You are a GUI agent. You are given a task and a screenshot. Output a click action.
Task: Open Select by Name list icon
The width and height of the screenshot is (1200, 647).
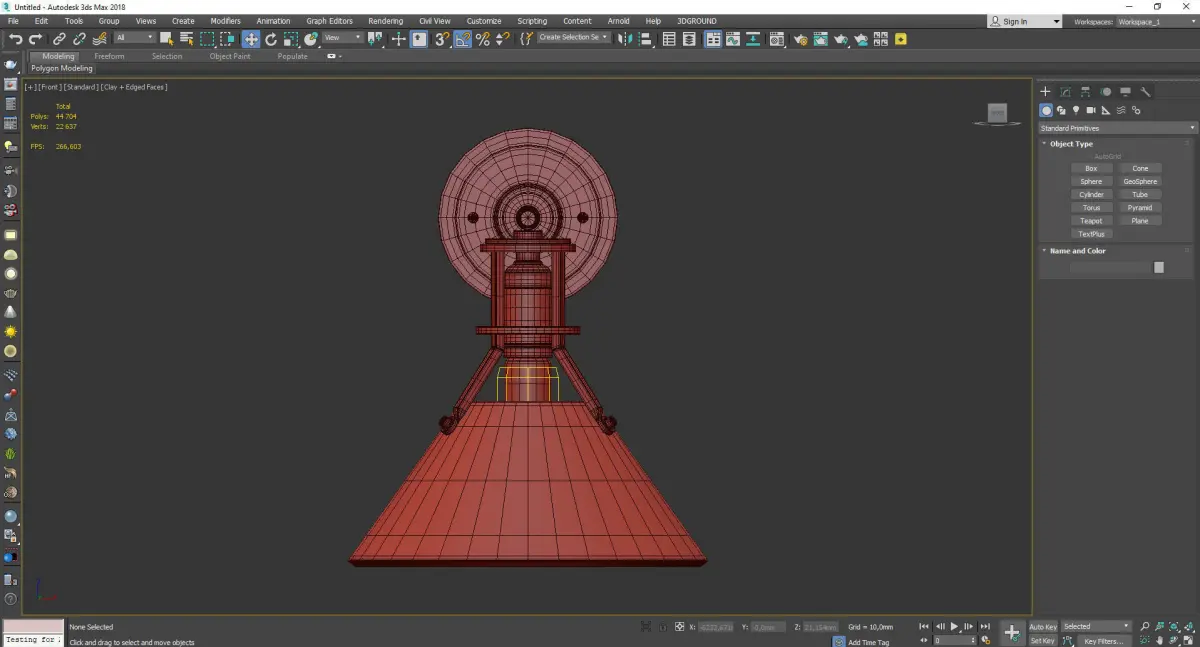186,39
